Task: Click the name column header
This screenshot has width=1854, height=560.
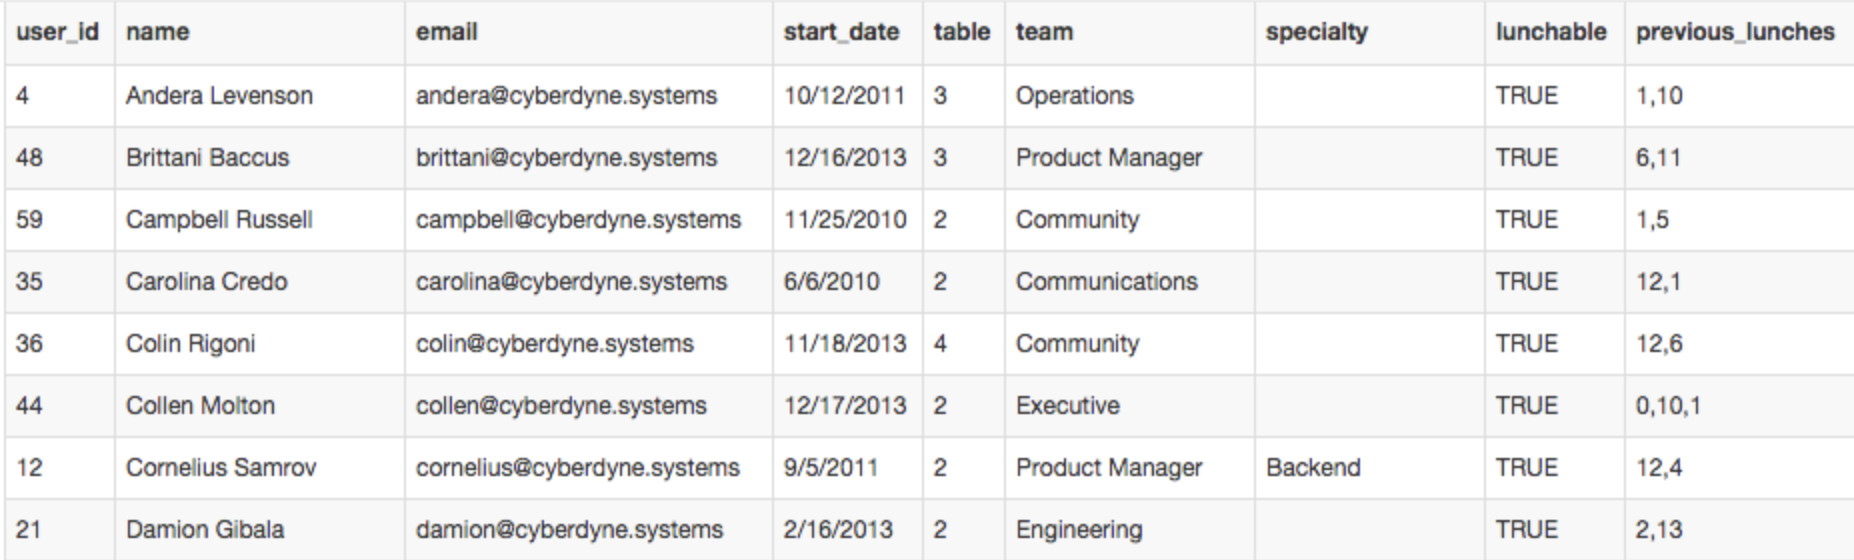Action: pos(158,32)
